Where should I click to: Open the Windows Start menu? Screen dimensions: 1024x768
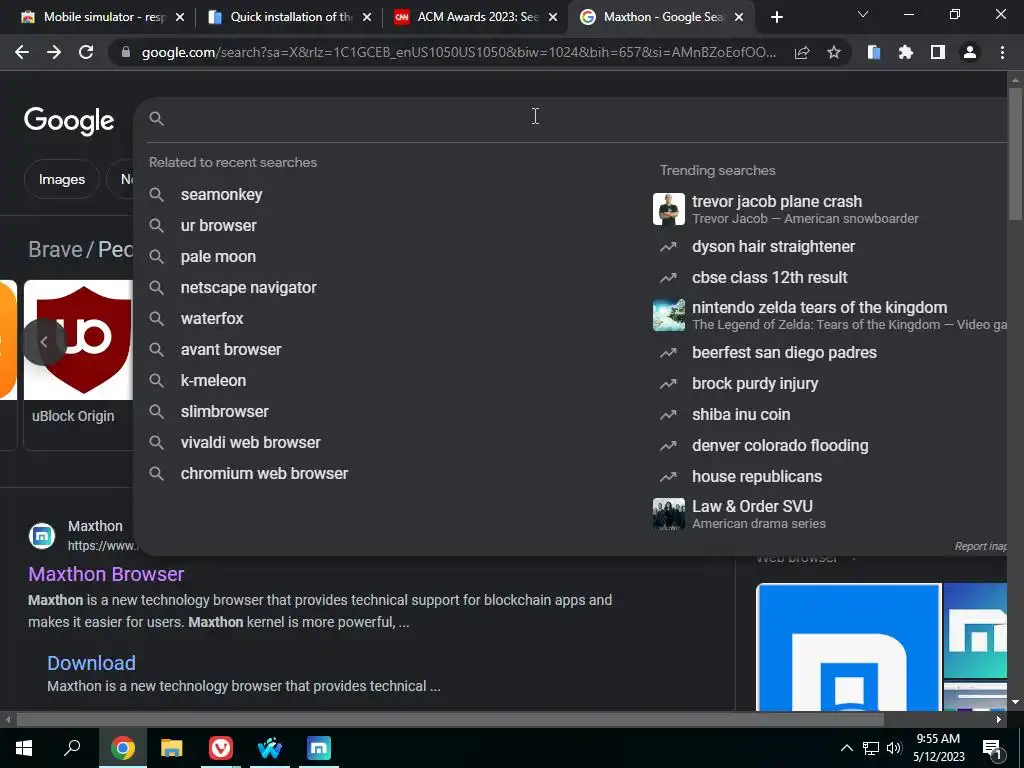coord(24,748)
